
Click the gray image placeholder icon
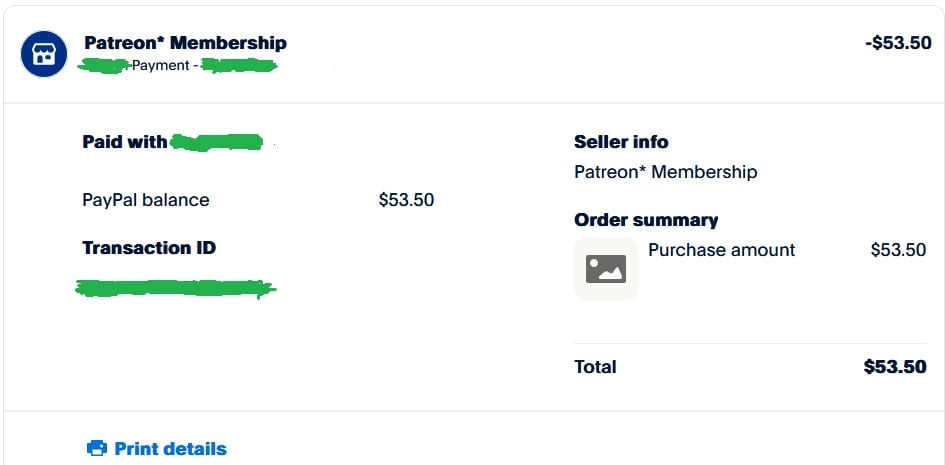[x=606, y=269]
